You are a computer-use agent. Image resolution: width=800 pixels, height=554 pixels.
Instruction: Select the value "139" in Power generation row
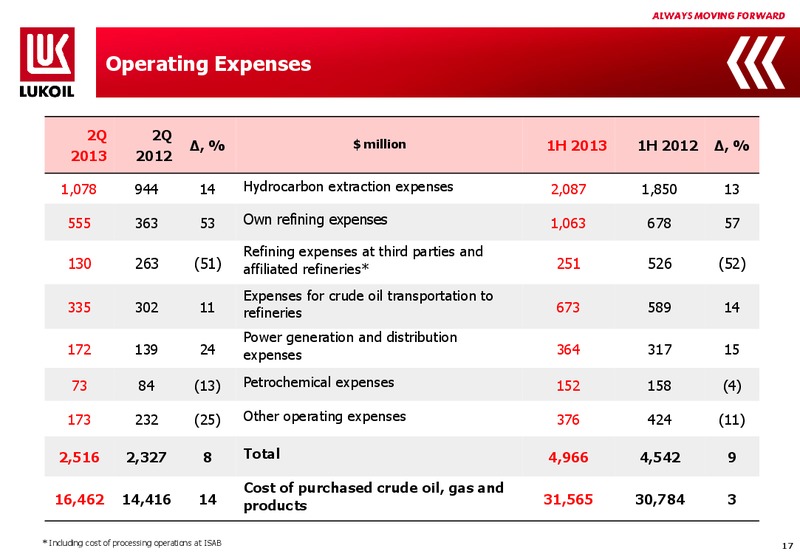pos(146,349)
